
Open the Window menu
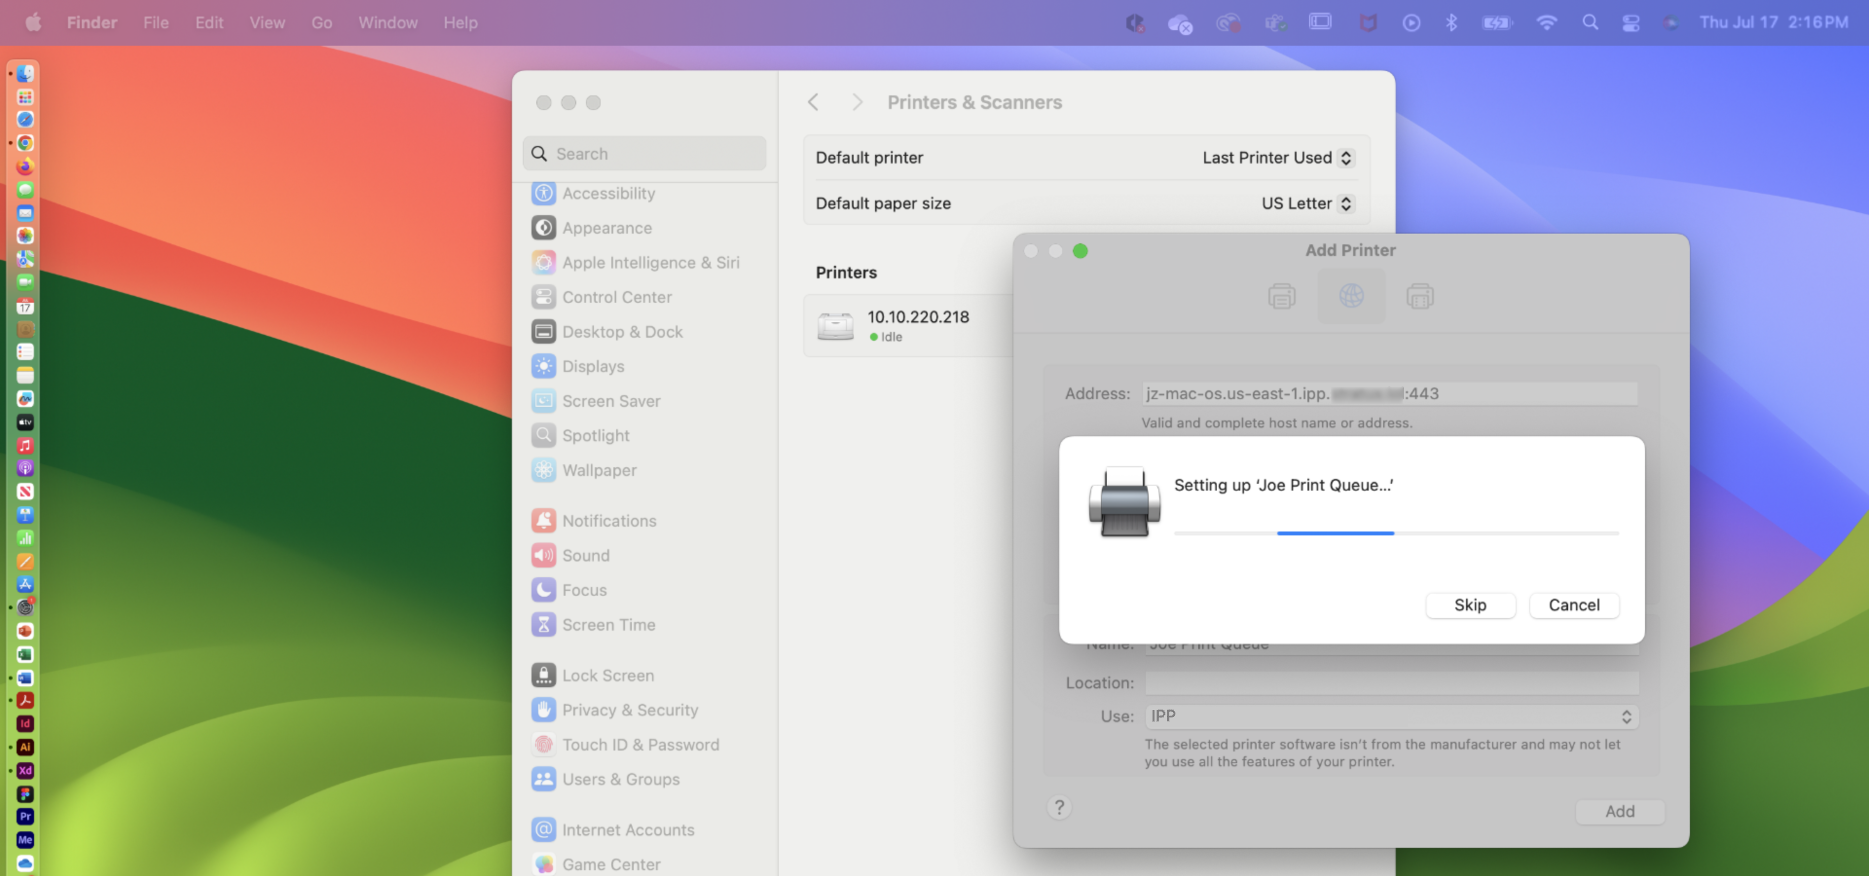[388, 22]
